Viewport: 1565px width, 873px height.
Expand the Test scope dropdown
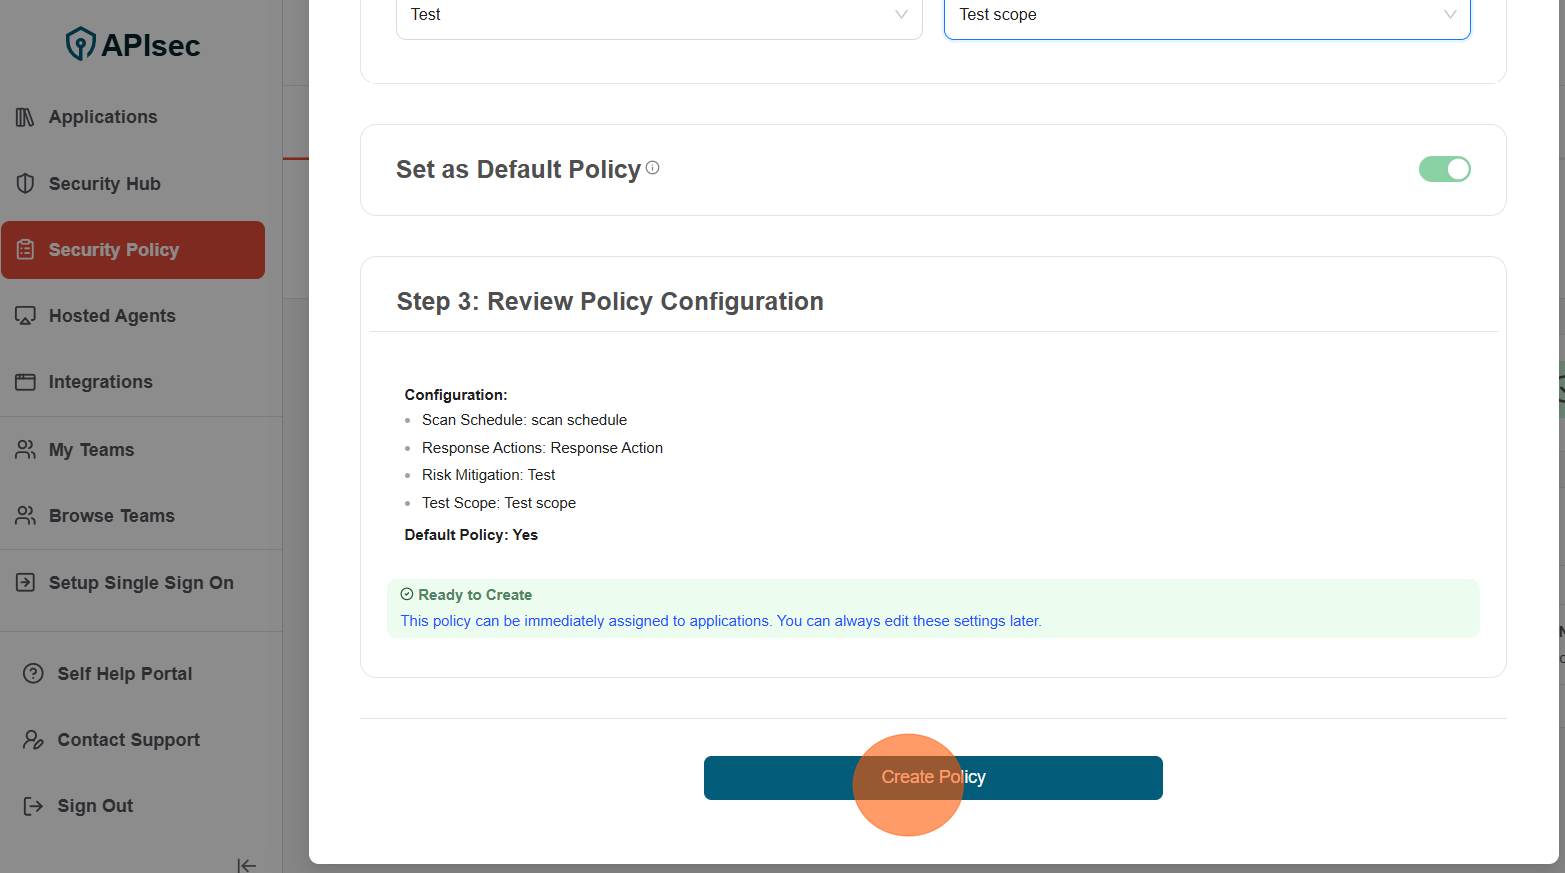(1207, 14)
